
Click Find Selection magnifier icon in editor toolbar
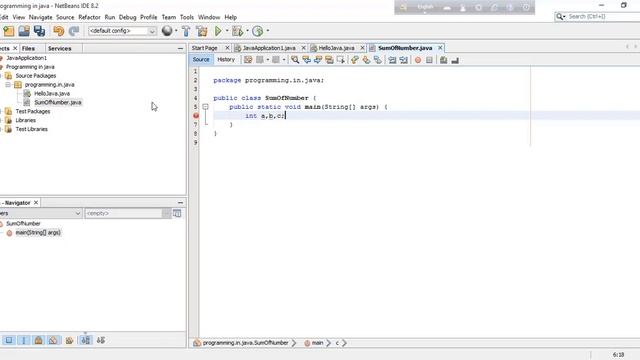tap(295, 60)
